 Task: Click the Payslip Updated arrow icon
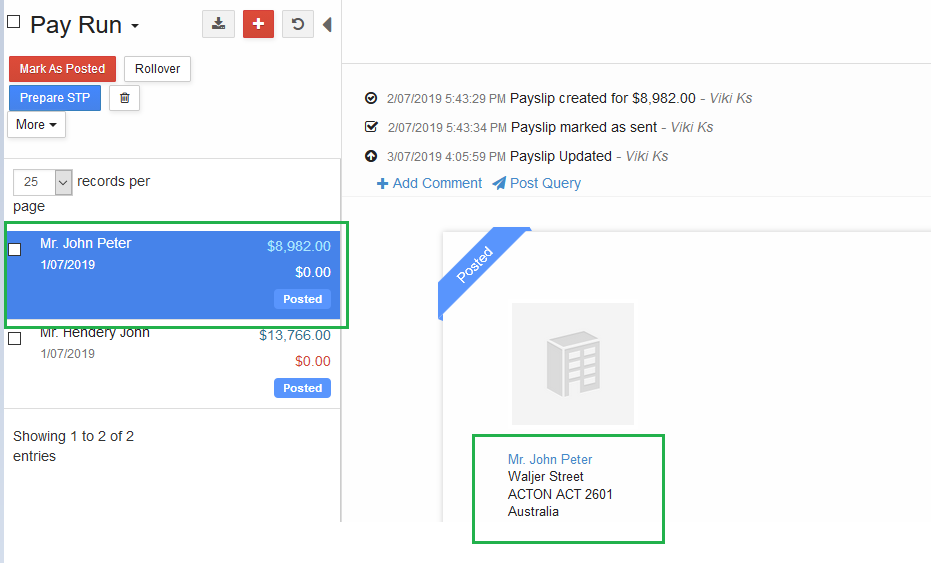click(x=371, y=156)
